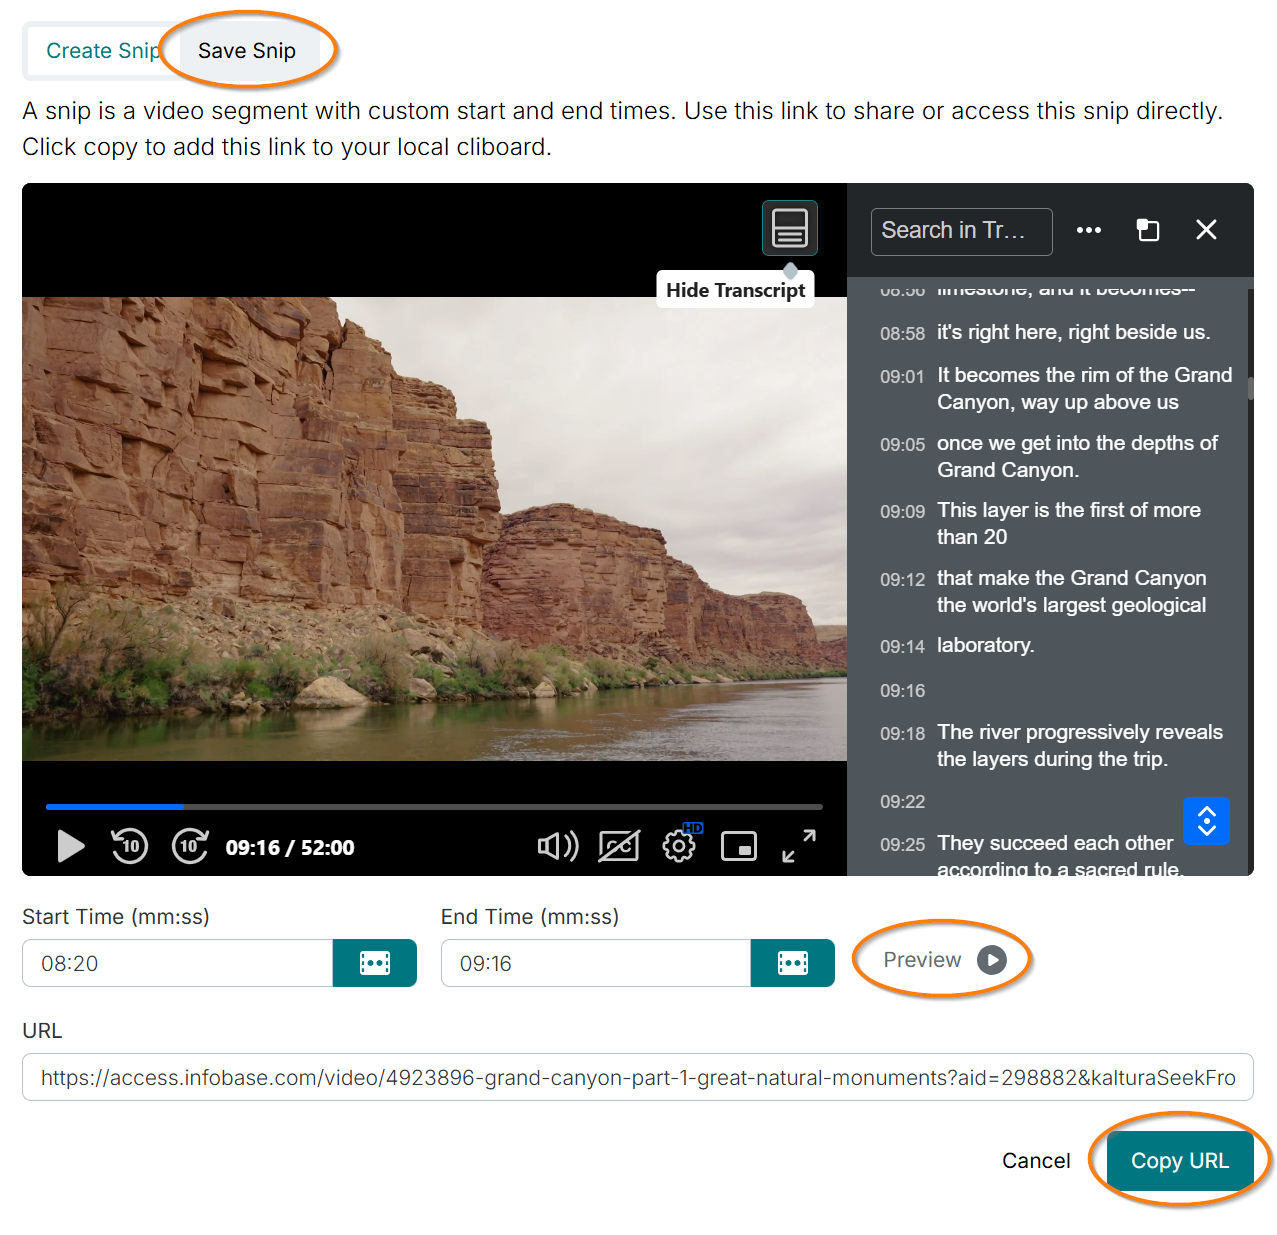Preview the snip
1277x1235 pixels.
pos(944,960)
